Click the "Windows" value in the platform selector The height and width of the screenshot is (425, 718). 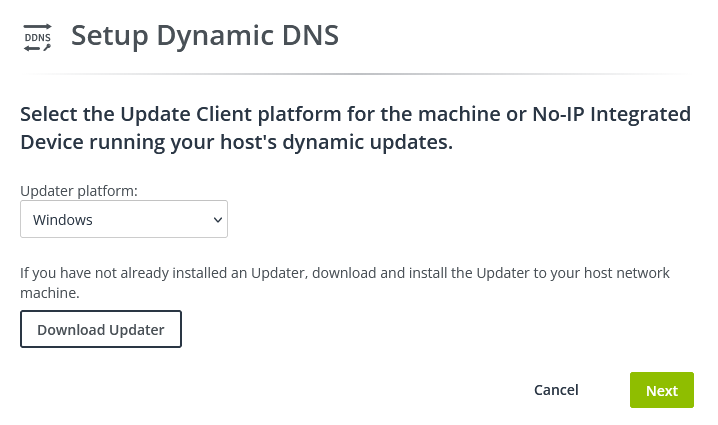pyautogui.click(x=63, y=220)
